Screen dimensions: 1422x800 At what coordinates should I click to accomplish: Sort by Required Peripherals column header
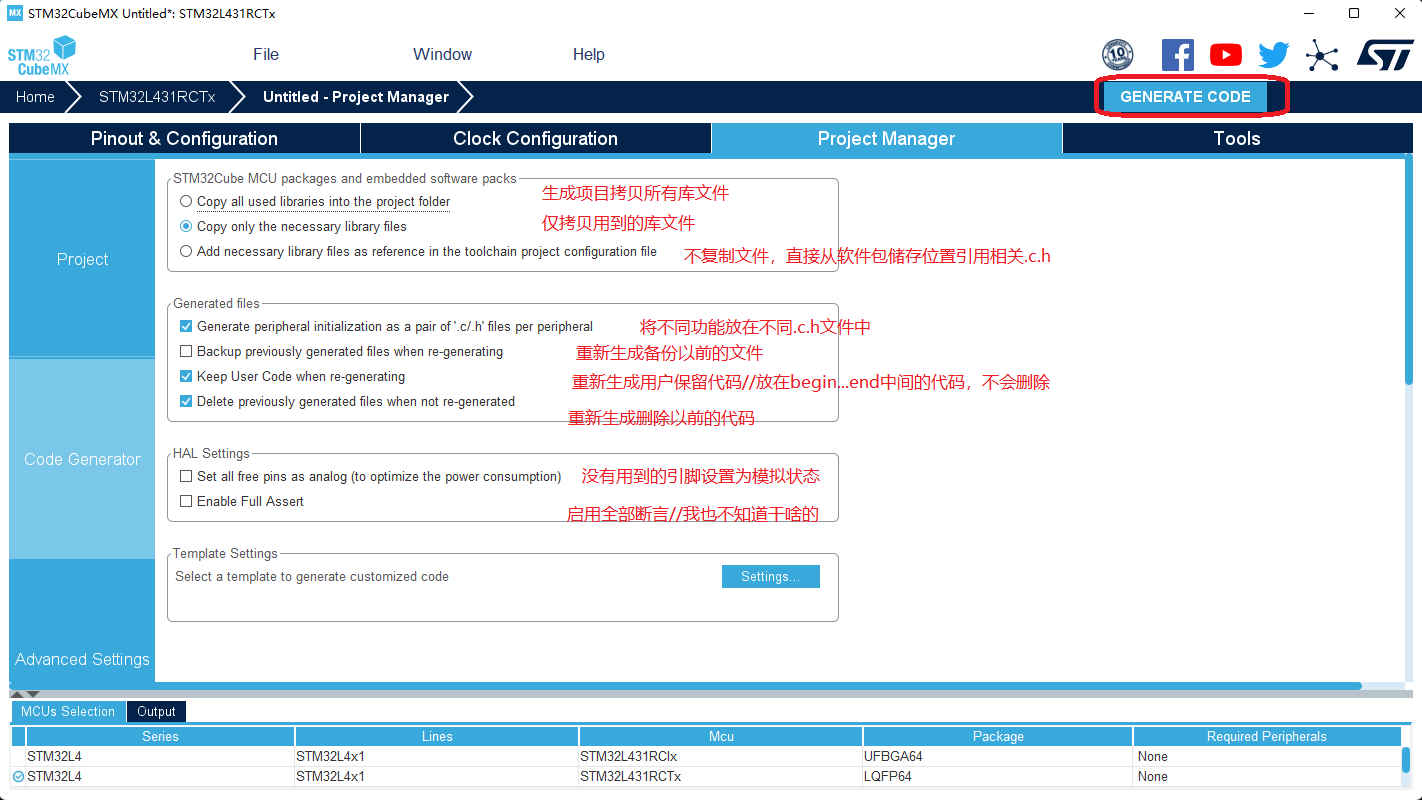click(1267, 736)
